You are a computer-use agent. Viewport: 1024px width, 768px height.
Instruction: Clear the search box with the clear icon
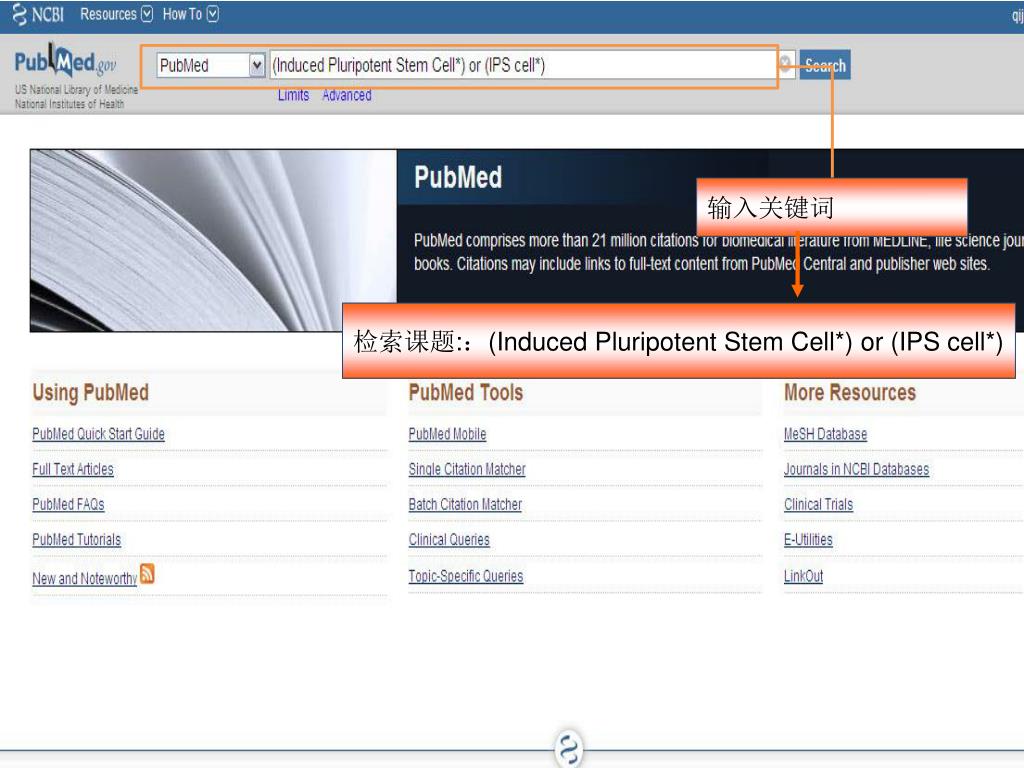(x=786, y=63)
